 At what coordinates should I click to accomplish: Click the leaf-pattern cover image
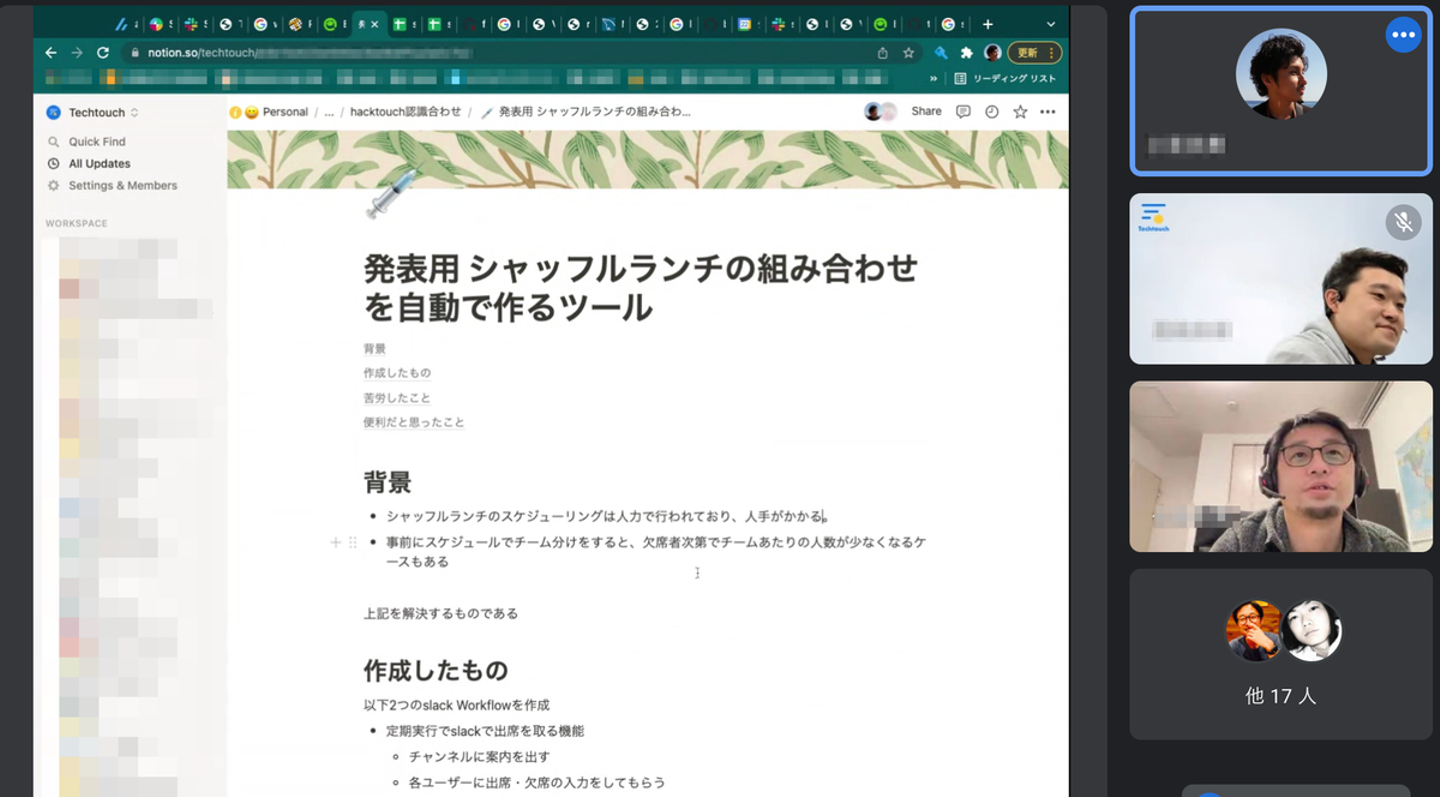click(x=647, y=159)
